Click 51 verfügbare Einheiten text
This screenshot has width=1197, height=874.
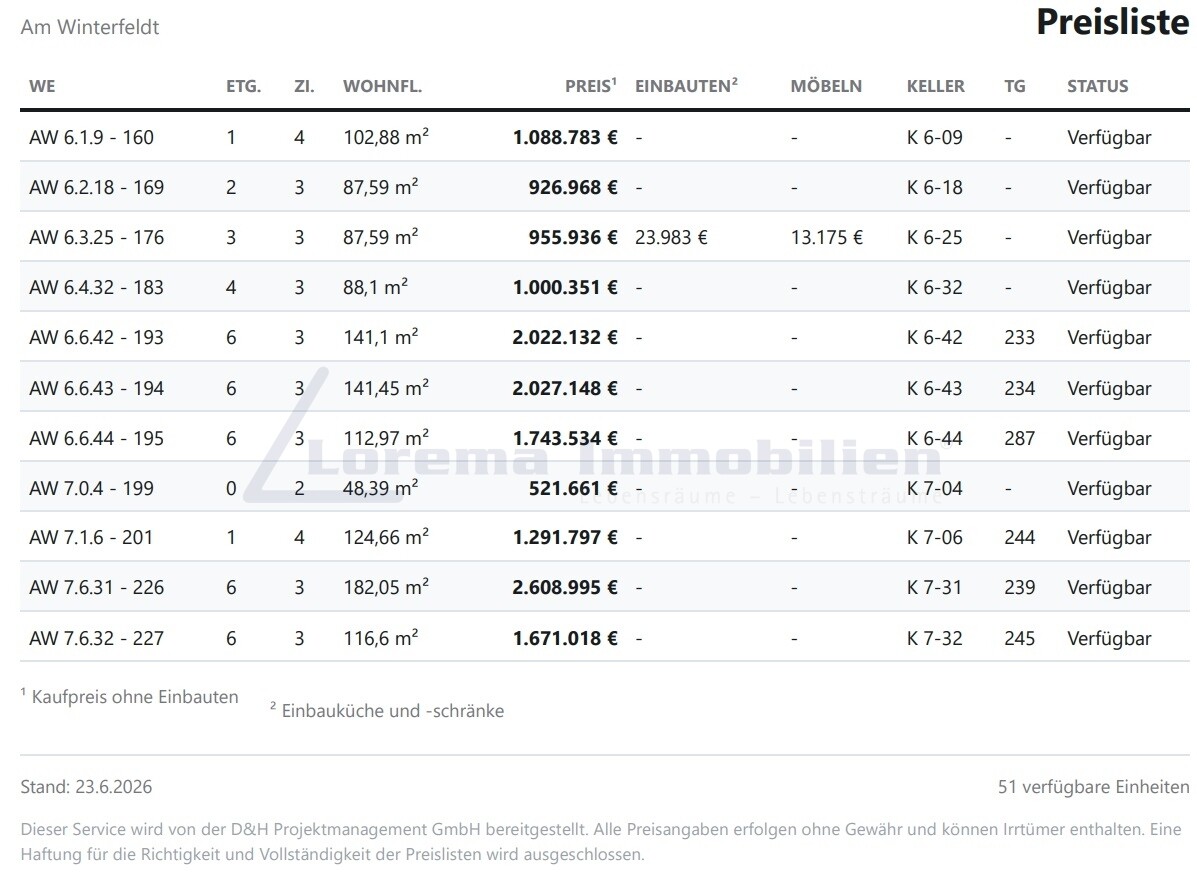point(1093,787)
